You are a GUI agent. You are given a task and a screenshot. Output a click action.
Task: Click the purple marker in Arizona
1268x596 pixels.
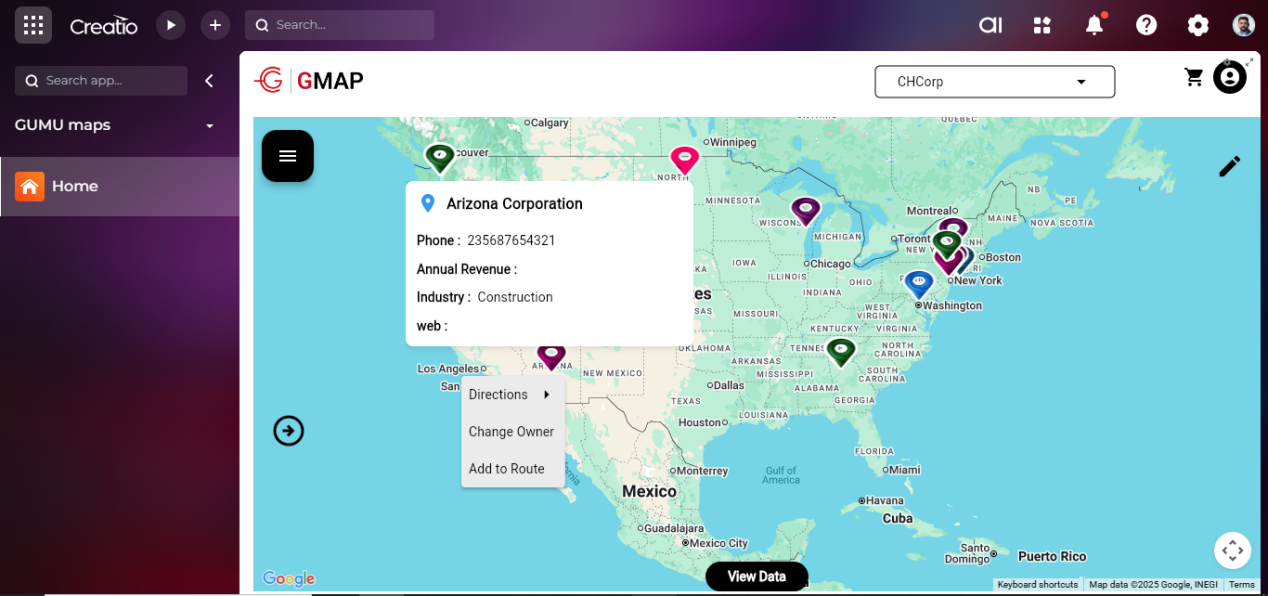[551, 355]
